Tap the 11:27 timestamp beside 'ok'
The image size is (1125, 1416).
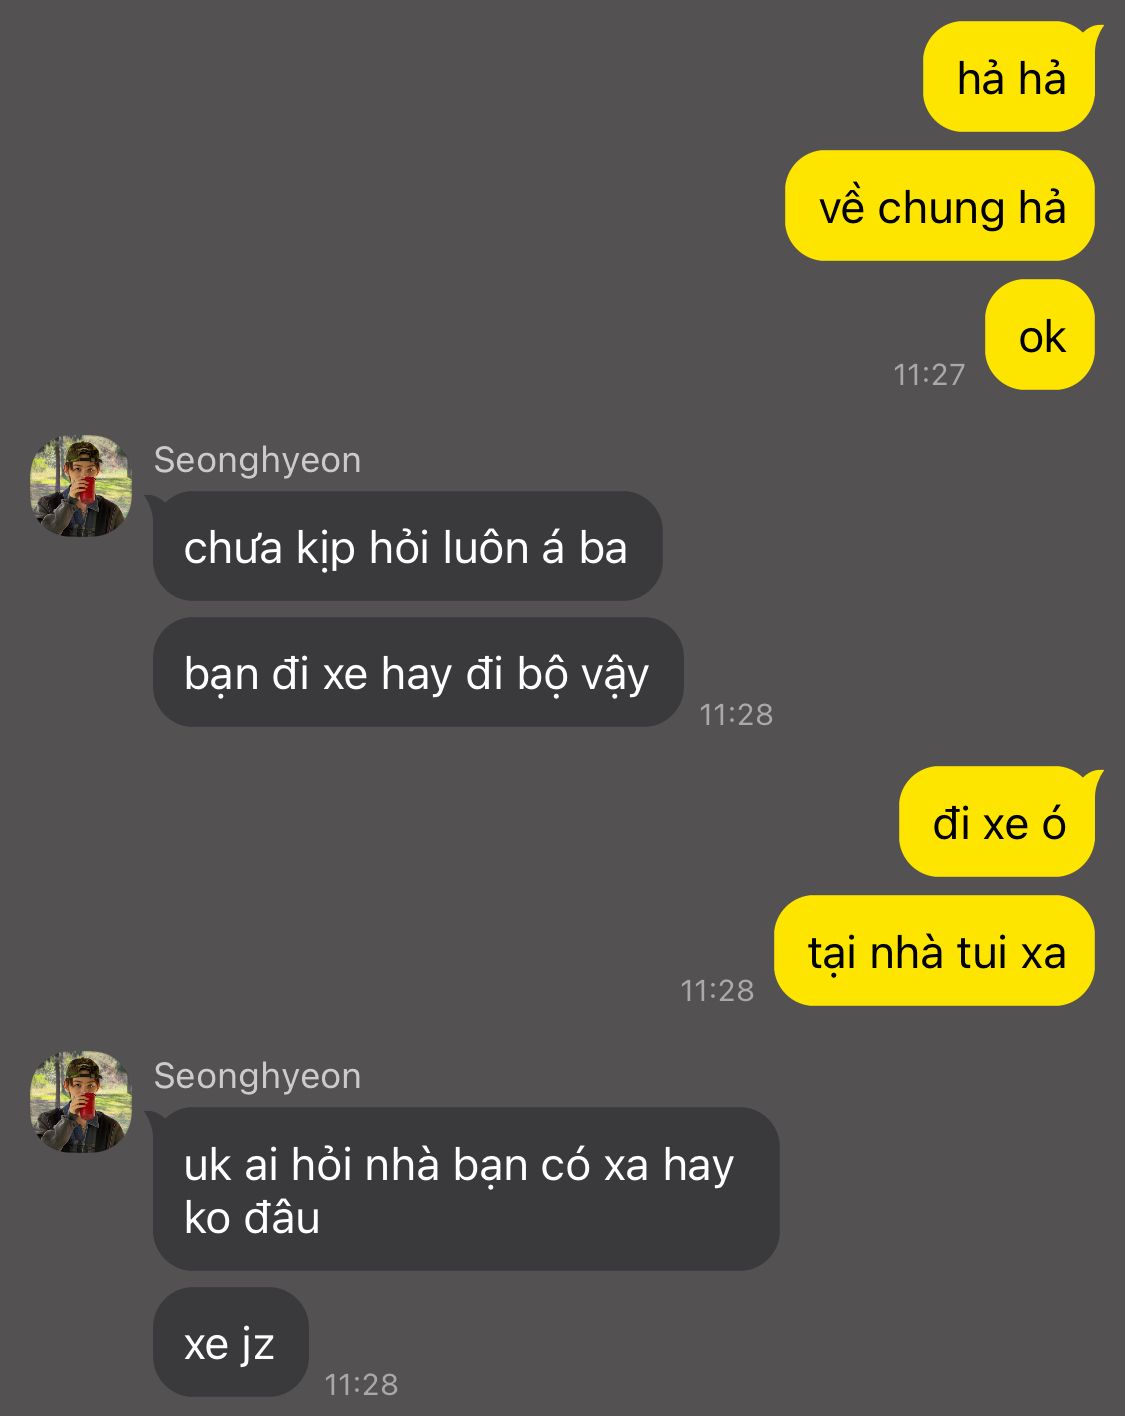pyautogui.click(x=929, y=375)
